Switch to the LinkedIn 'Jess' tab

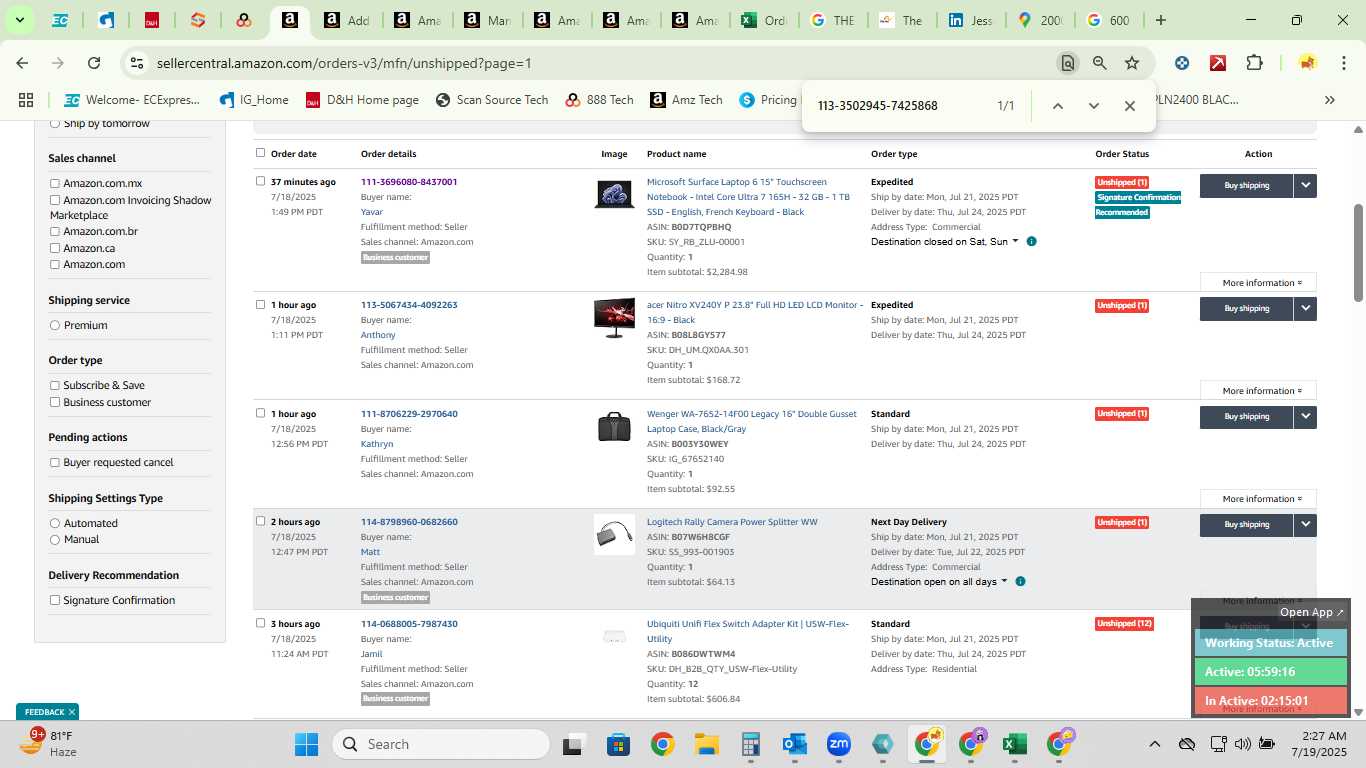pyautogui.click(x=970, y=20)
